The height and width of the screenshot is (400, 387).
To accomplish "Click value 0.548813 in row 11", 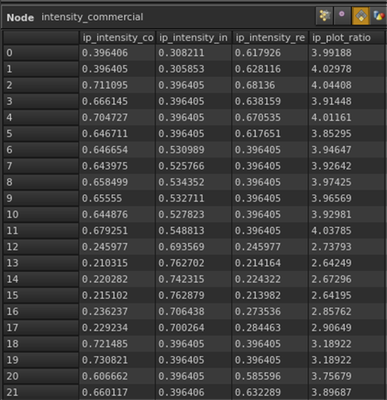I will tap(181, 231).
